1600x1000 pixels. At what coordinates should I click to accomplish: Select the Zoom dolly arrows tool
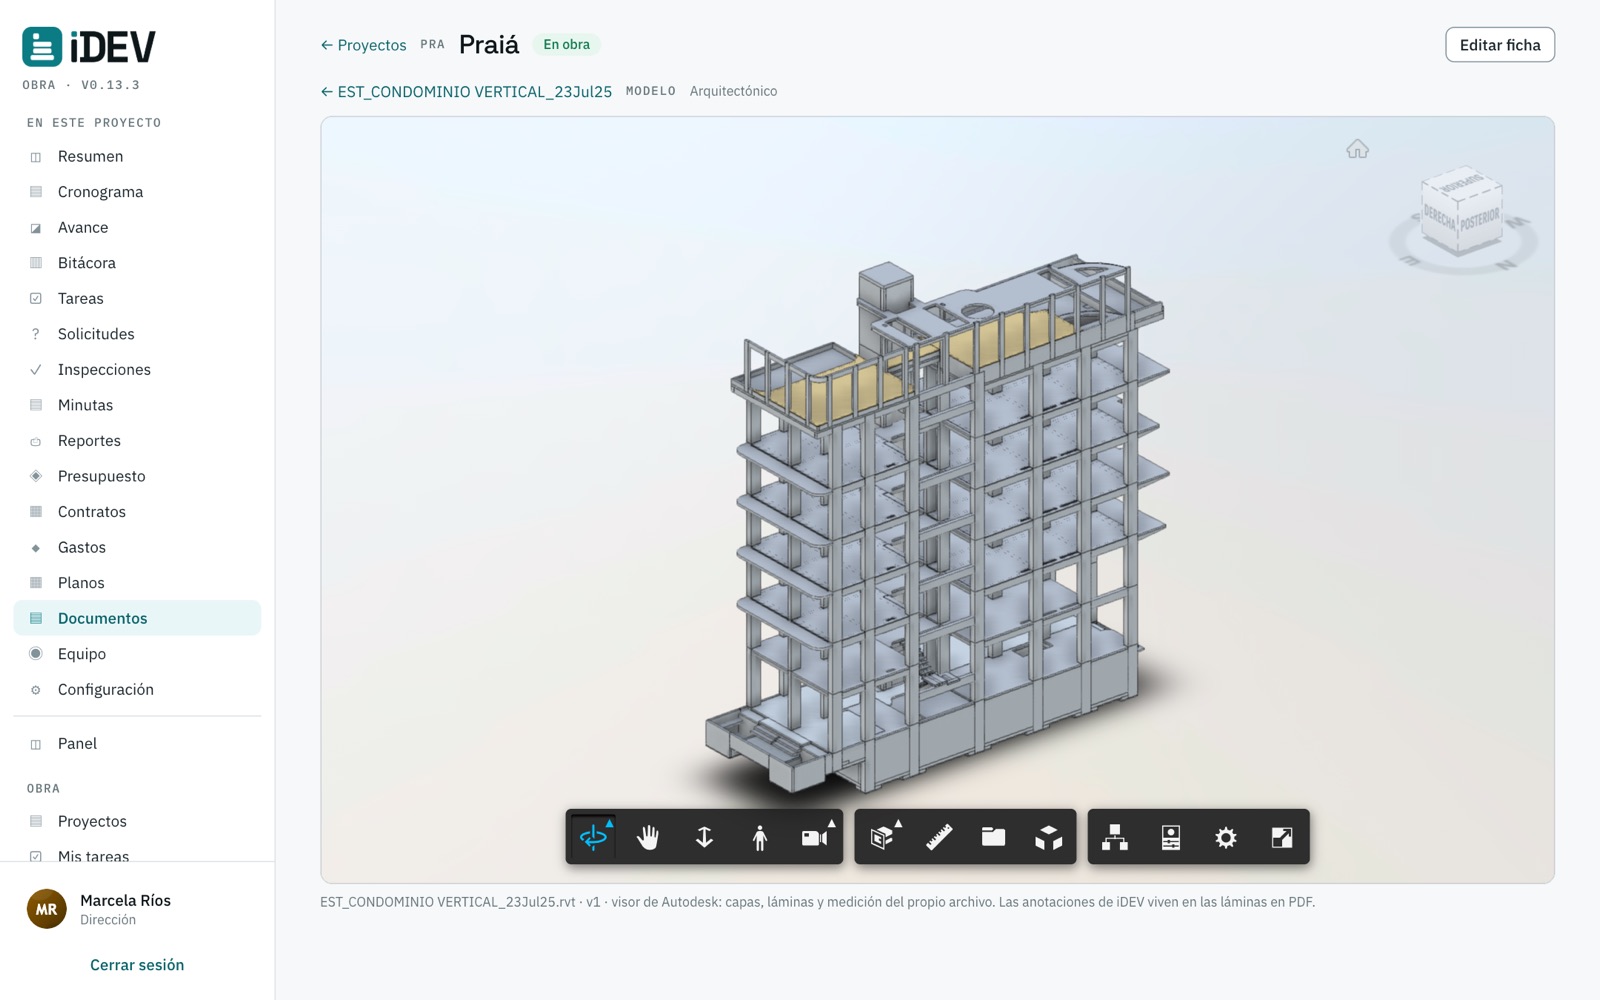[704, 836]
